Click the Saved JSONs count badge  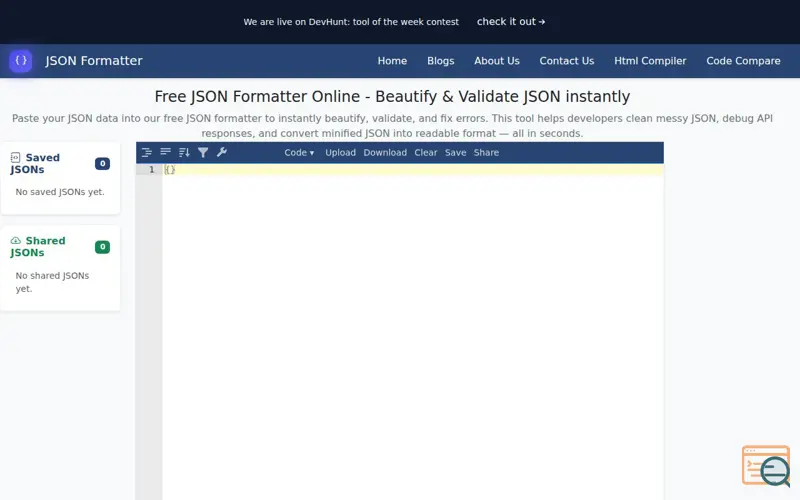coord(102,164)
